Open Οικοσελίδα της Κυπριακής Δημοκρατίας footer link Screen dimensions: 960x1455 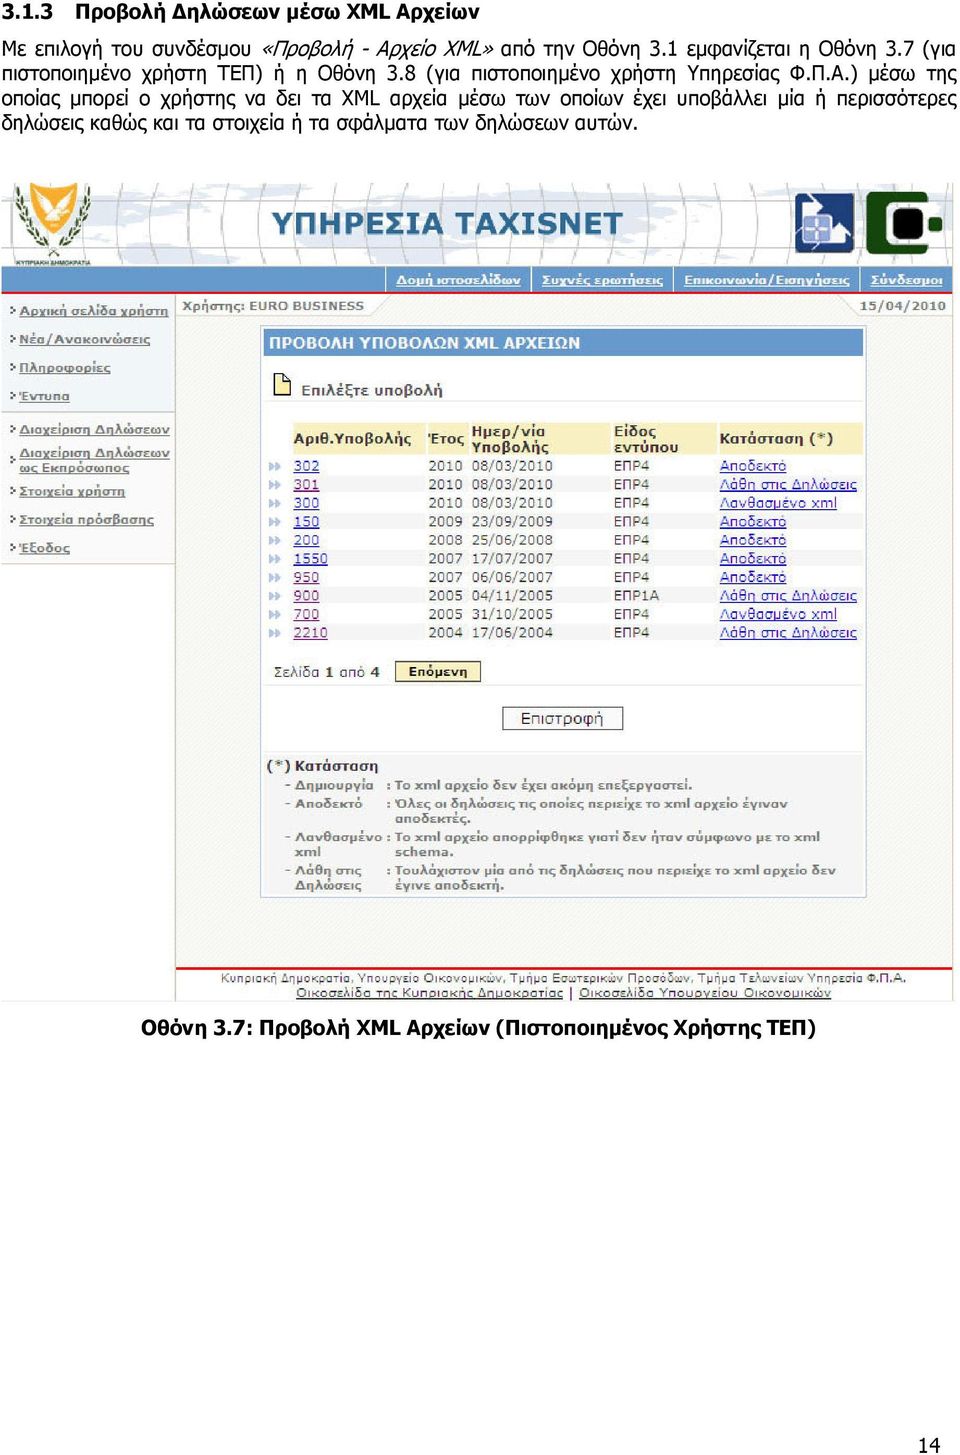coord(430,993)
